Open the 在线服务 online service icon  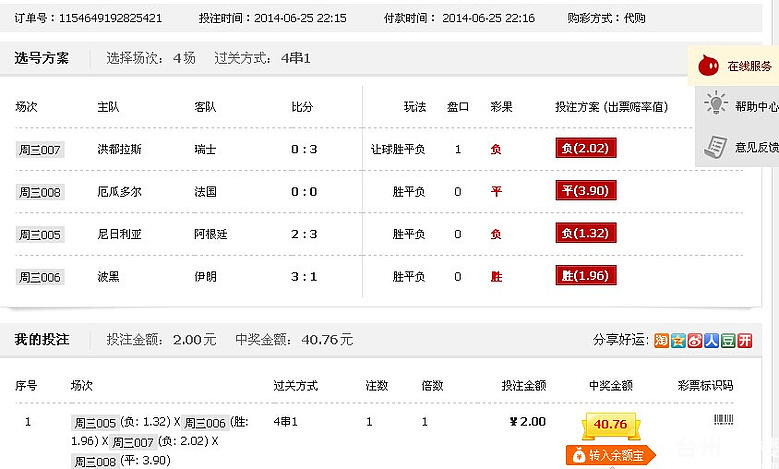709,66
